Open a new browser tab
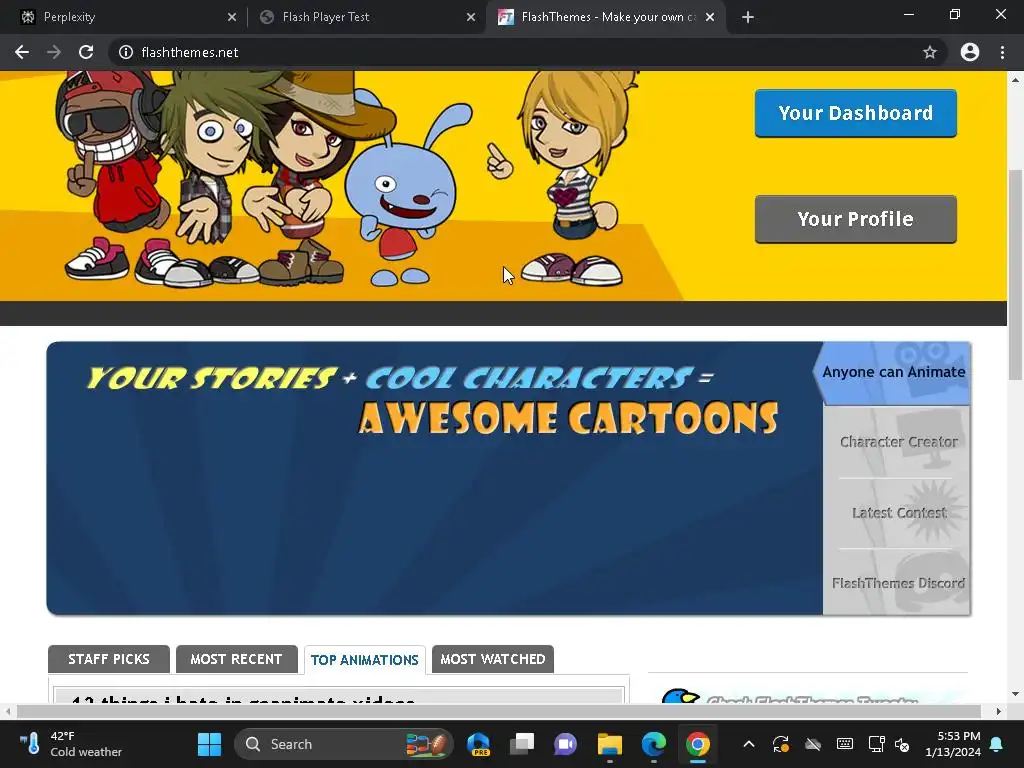1024x768 pixels. 748,17
